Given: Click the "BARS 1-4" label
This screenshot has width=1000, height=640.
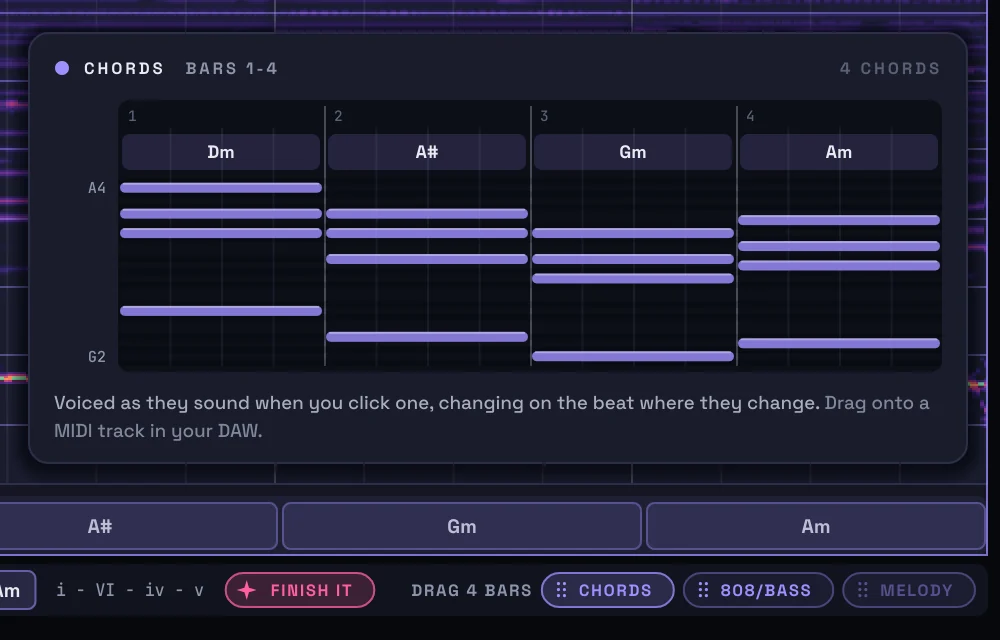Looking at the screenshot, I should tap(232, 68).
